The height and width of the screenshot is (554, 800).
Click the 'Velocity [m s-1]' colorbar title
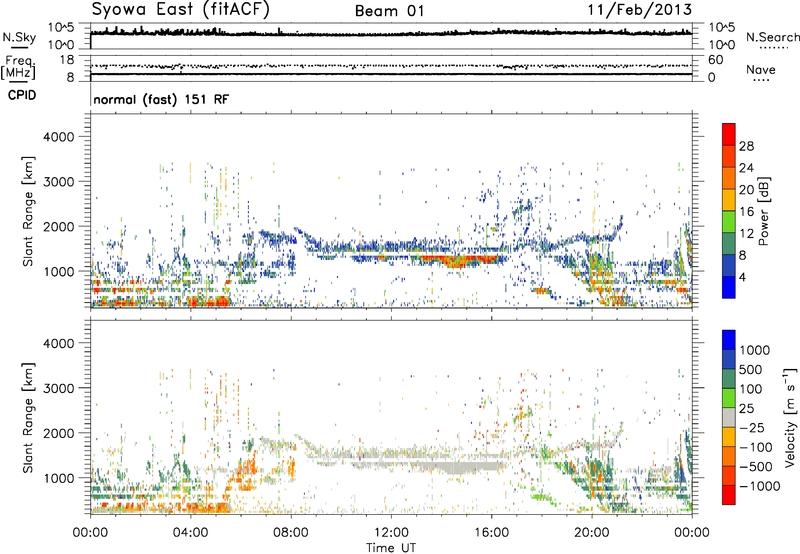[x=790, y=417]
